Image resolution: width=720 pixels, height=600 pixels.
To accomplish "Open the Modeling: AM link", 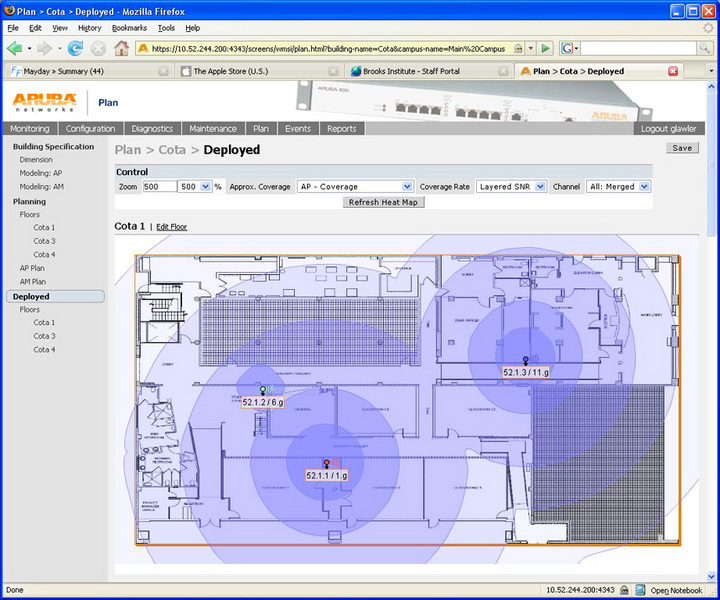I will click(x=42, y=186).
